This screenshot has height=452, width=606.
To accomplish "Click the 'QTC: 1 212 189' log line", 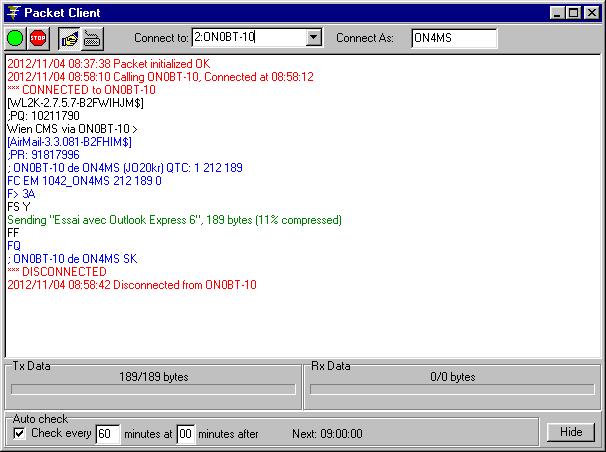I will (125, 168).
